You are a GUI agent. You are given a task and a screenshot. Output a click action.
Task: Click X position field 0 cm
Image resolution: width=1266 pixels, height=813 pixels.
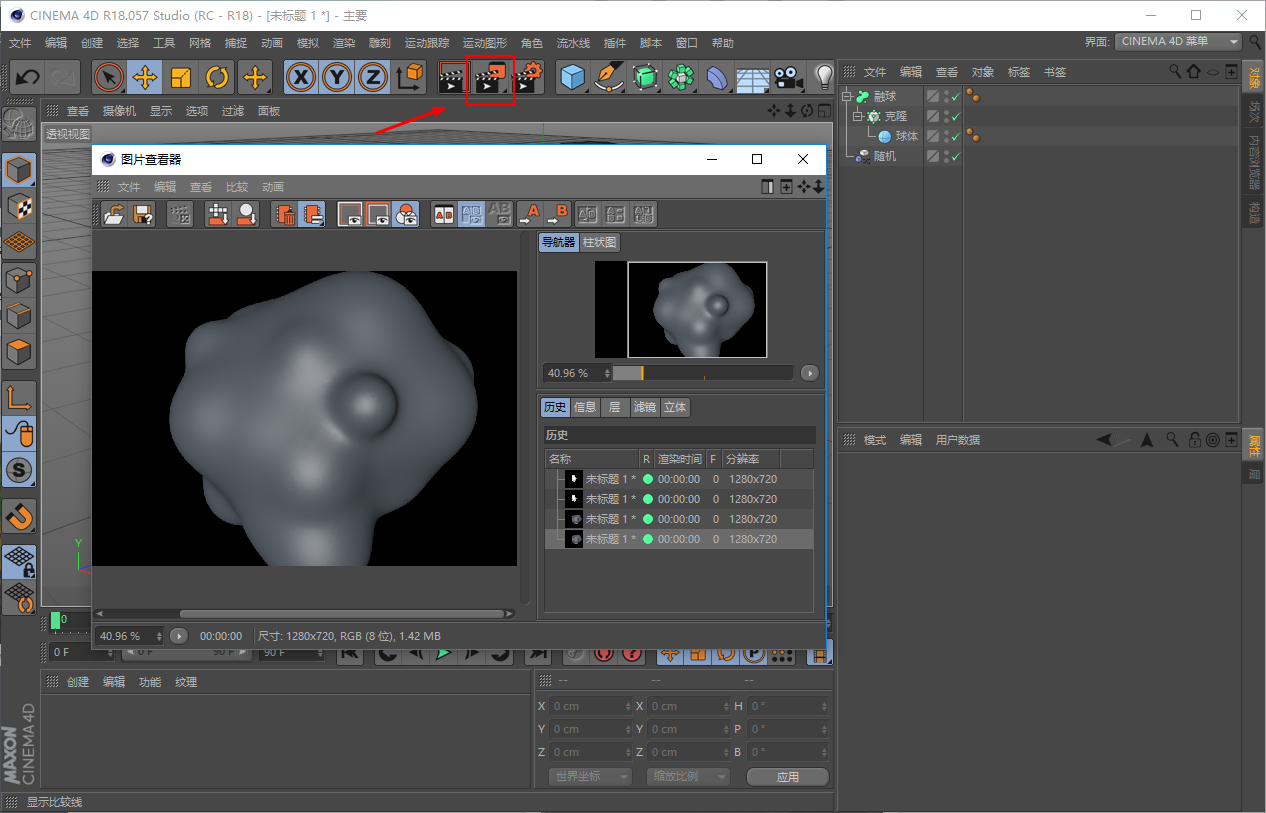(591, 706)
